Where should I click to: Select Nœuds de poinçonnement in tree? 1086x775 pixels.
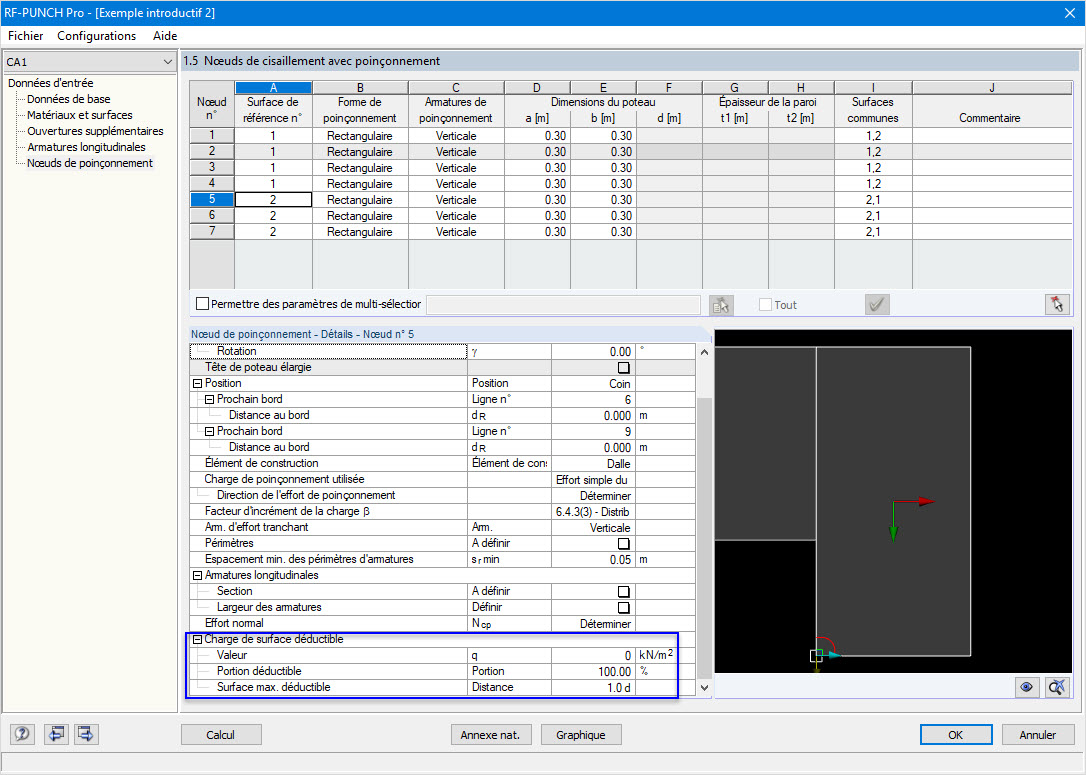coord(90,163)
